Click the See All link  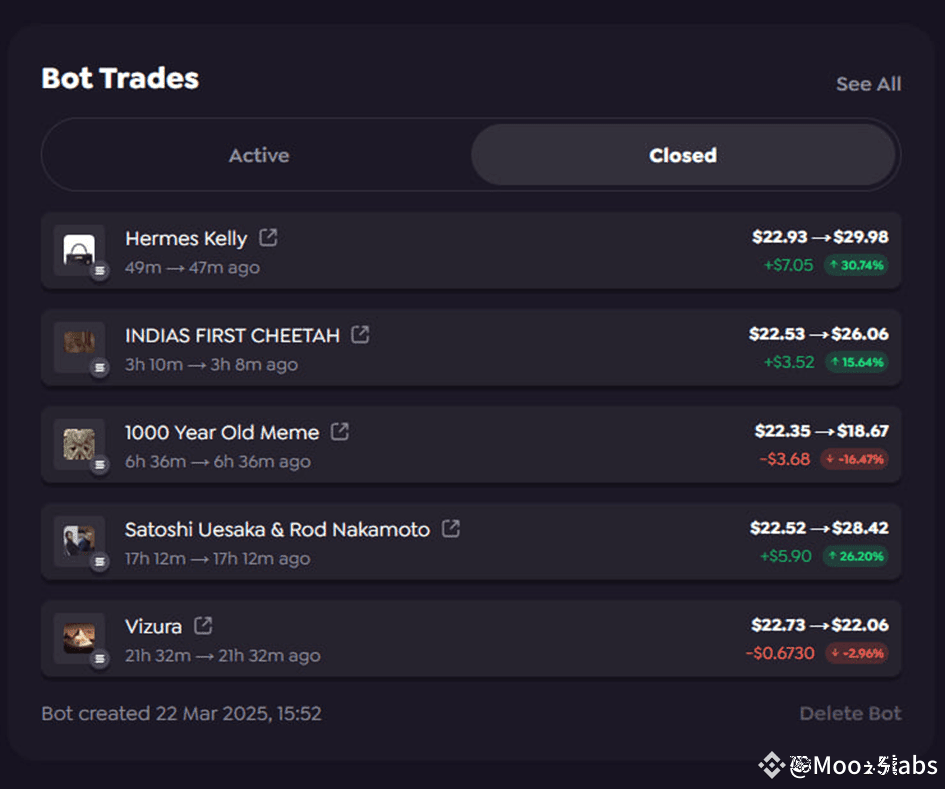pos(868,84)
